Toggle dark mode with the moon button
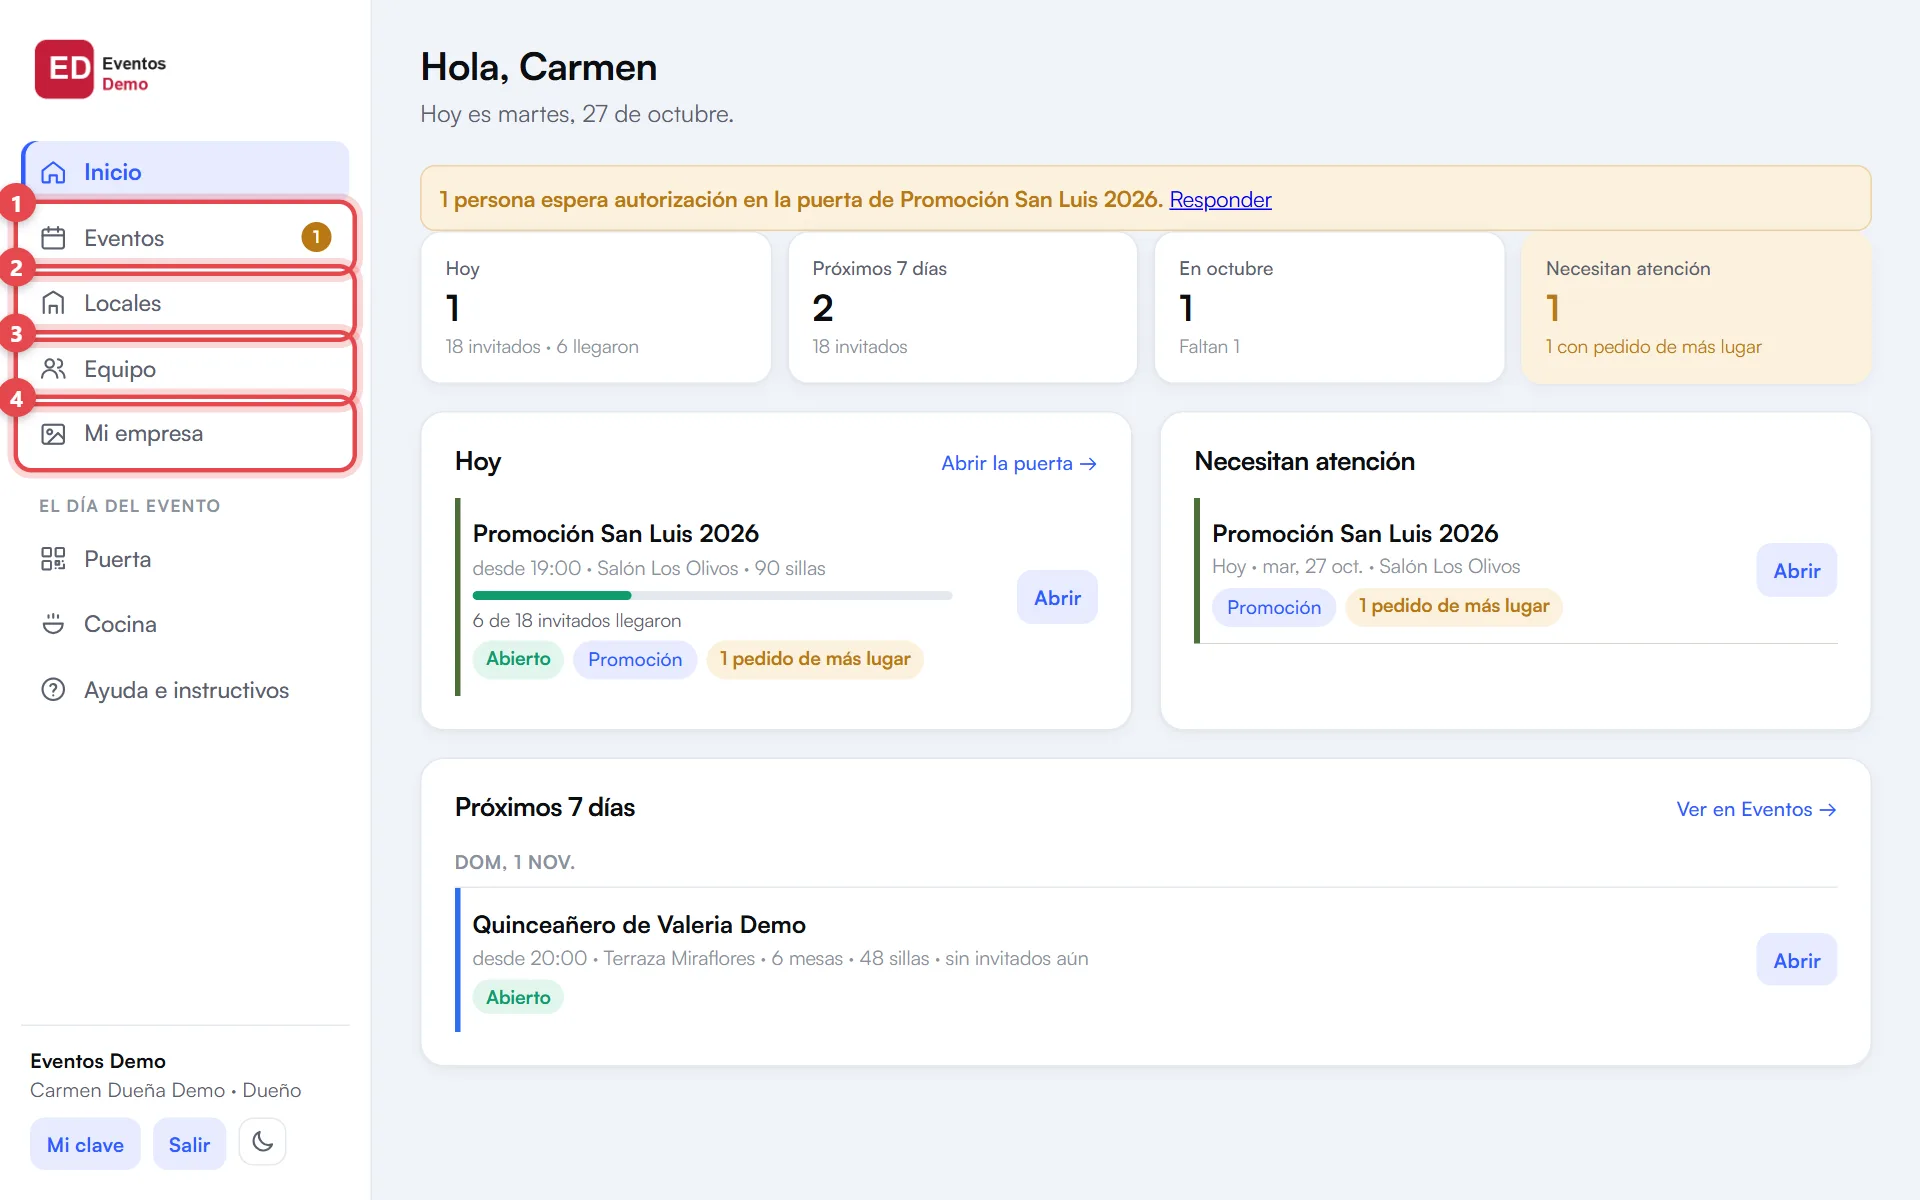 click(263, 1142)
